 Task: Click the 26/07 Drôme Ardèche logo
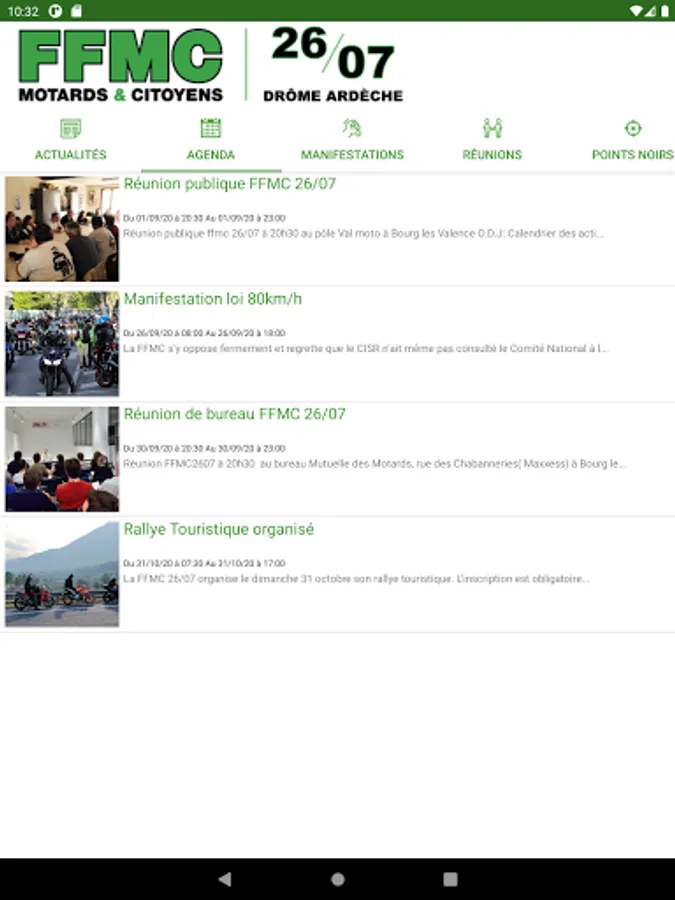tap(333, 64)
